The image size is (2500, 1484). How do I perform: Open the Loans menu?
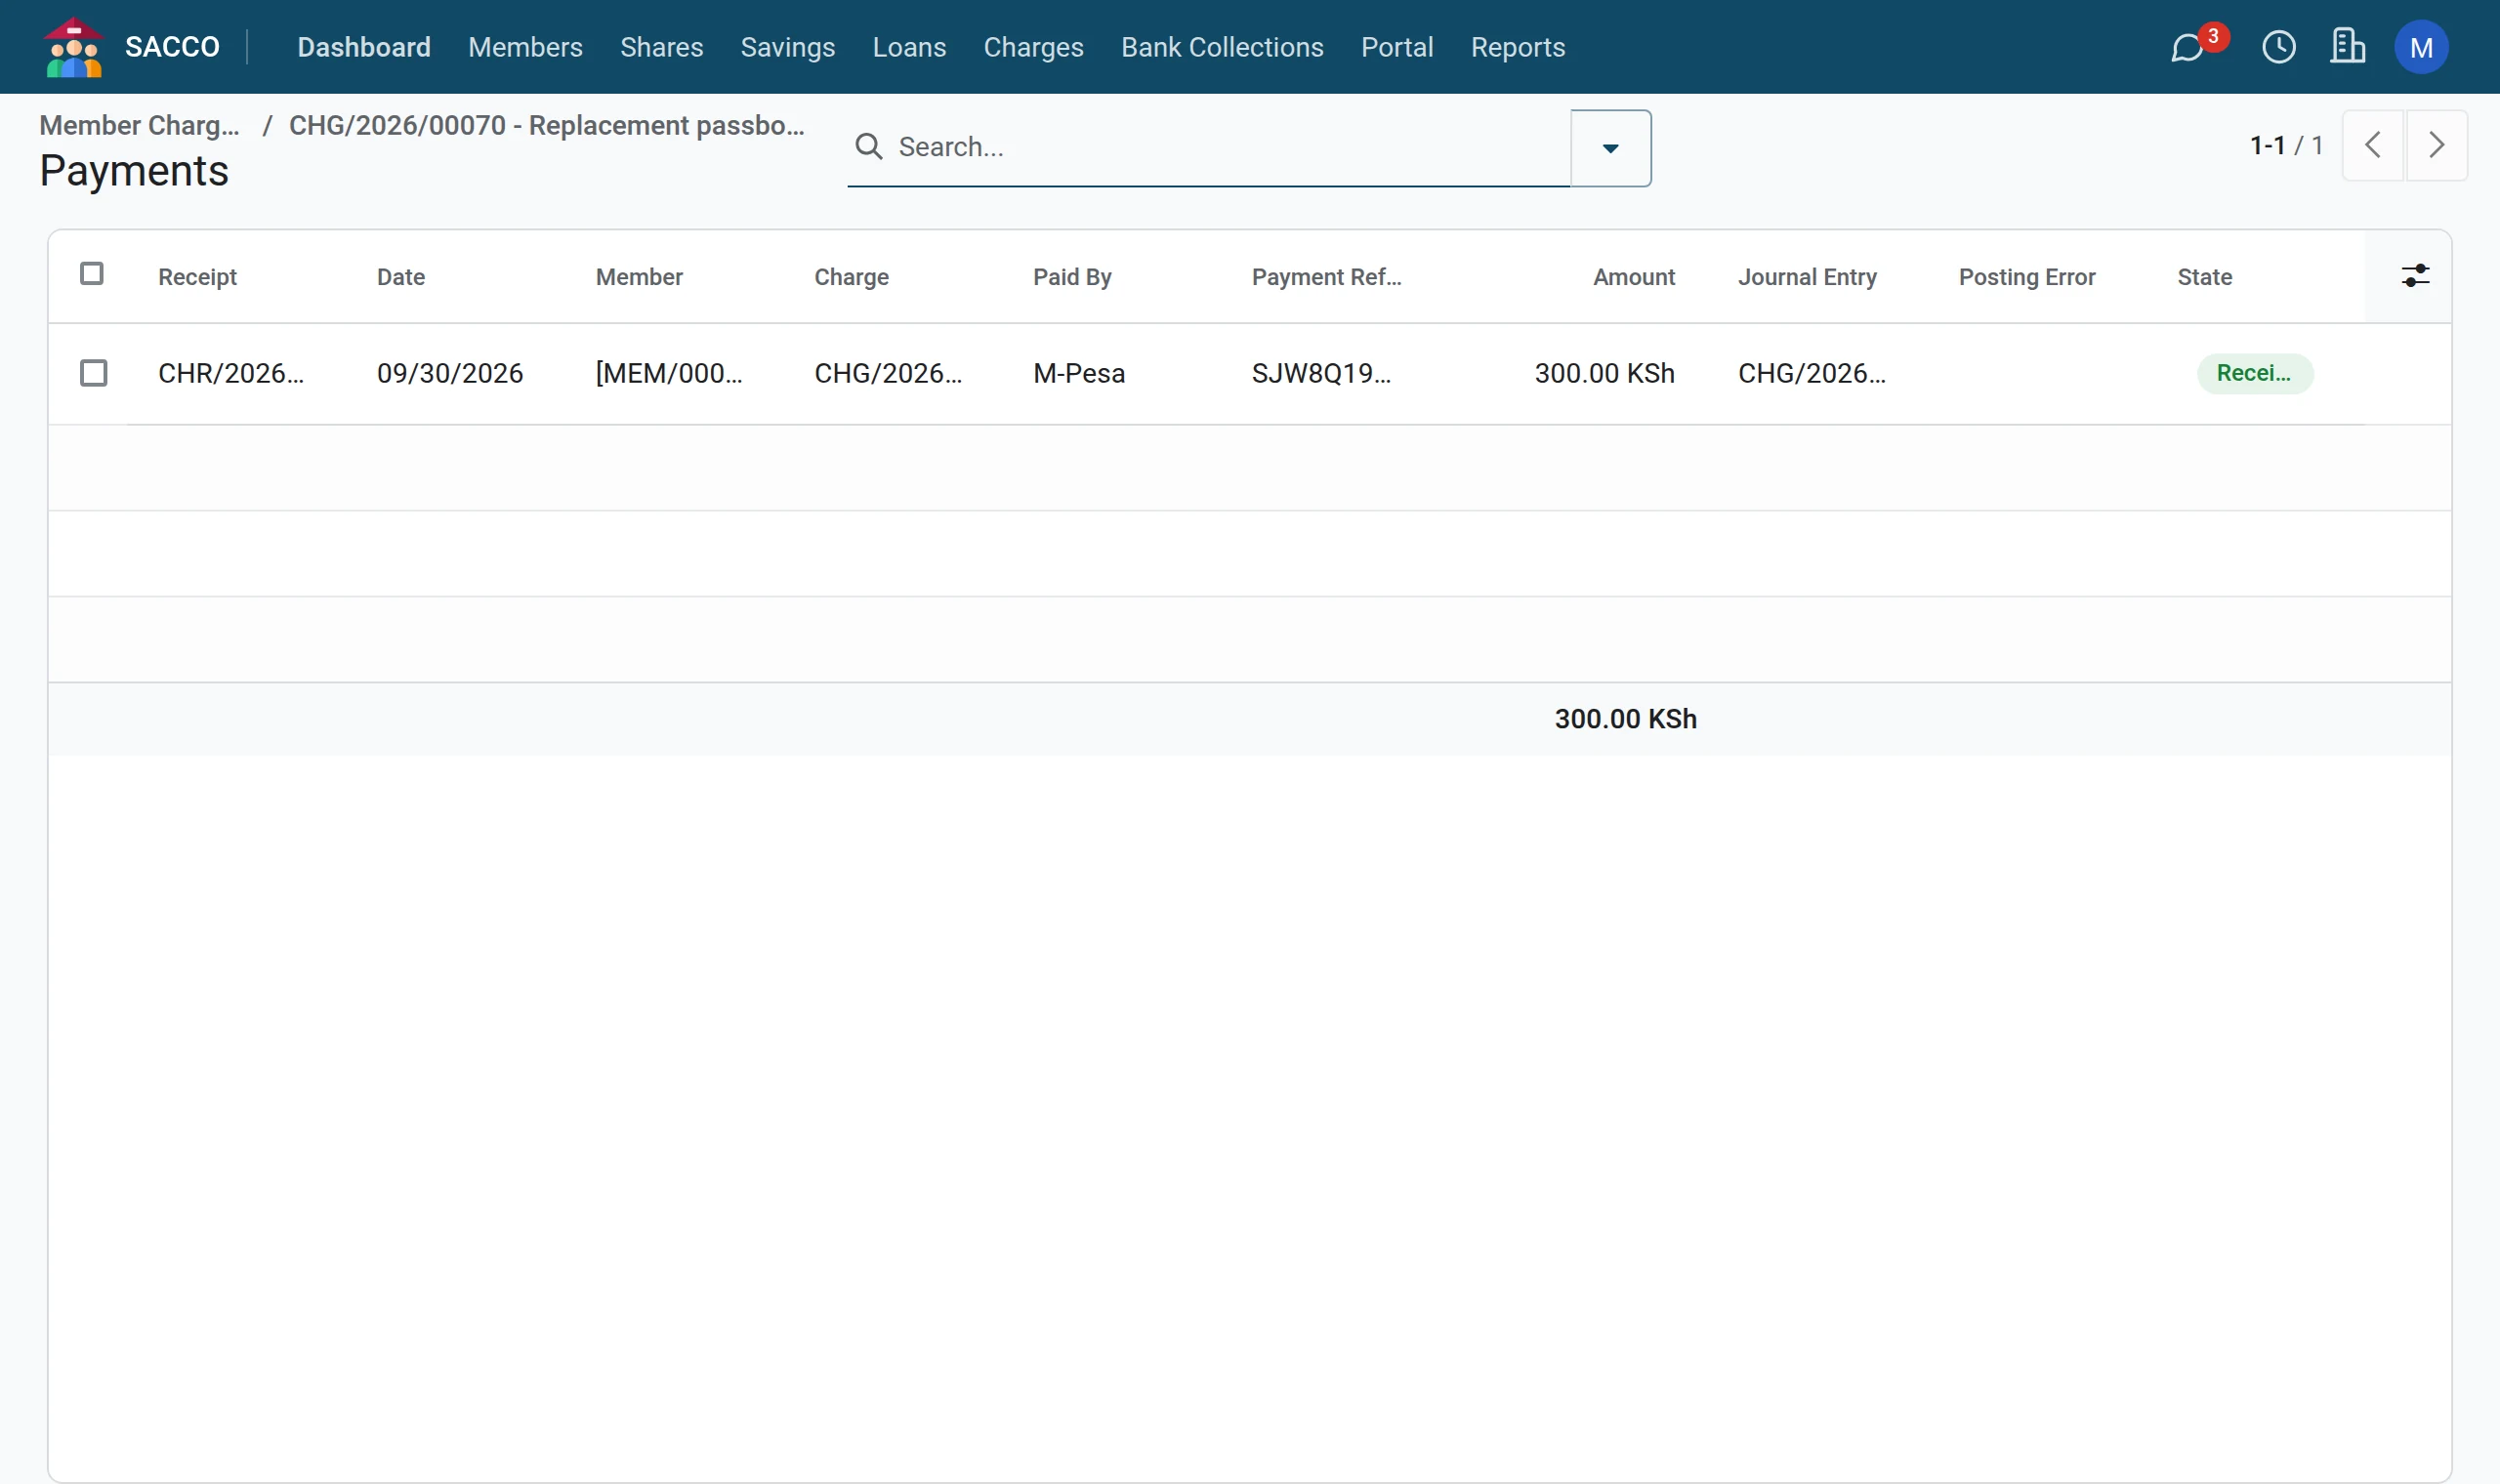[x=909, y=47]
